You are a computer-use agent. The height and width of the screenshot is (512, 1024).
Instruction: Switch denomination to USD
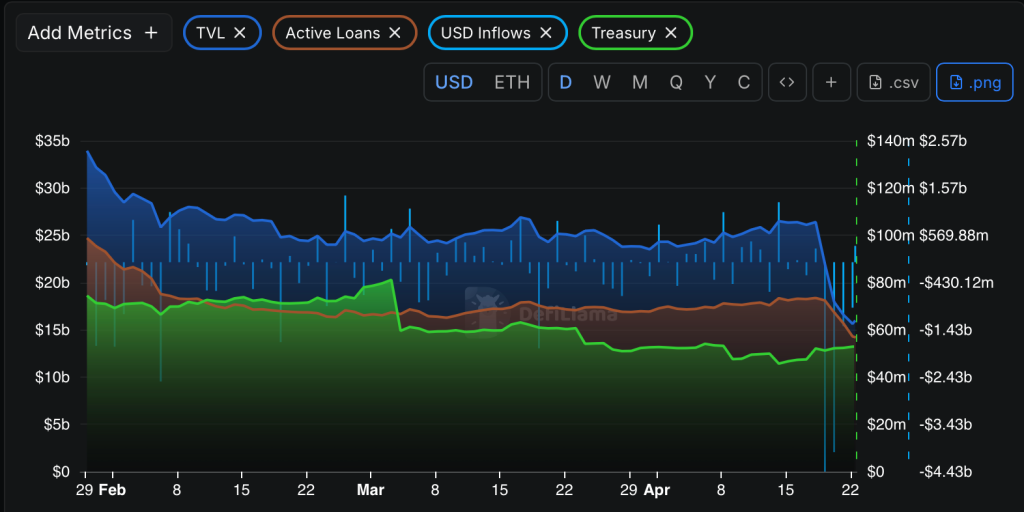454,82
